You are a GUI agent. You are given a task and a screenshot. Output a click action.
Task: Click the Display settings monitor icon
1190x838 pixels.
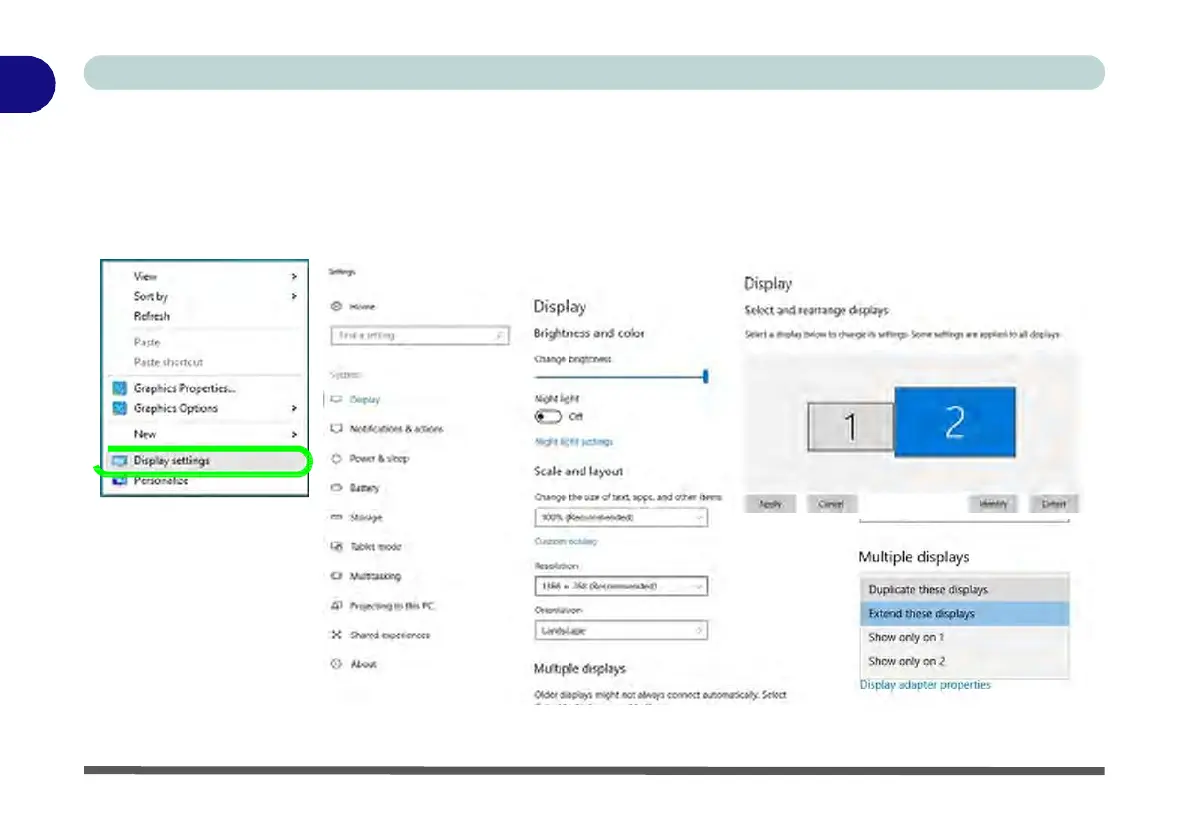[x=119, y=460]
